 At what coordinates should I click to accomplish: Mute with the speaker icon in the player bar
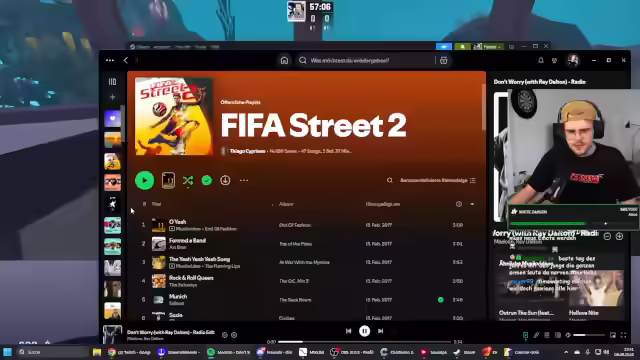click(568, 335)
